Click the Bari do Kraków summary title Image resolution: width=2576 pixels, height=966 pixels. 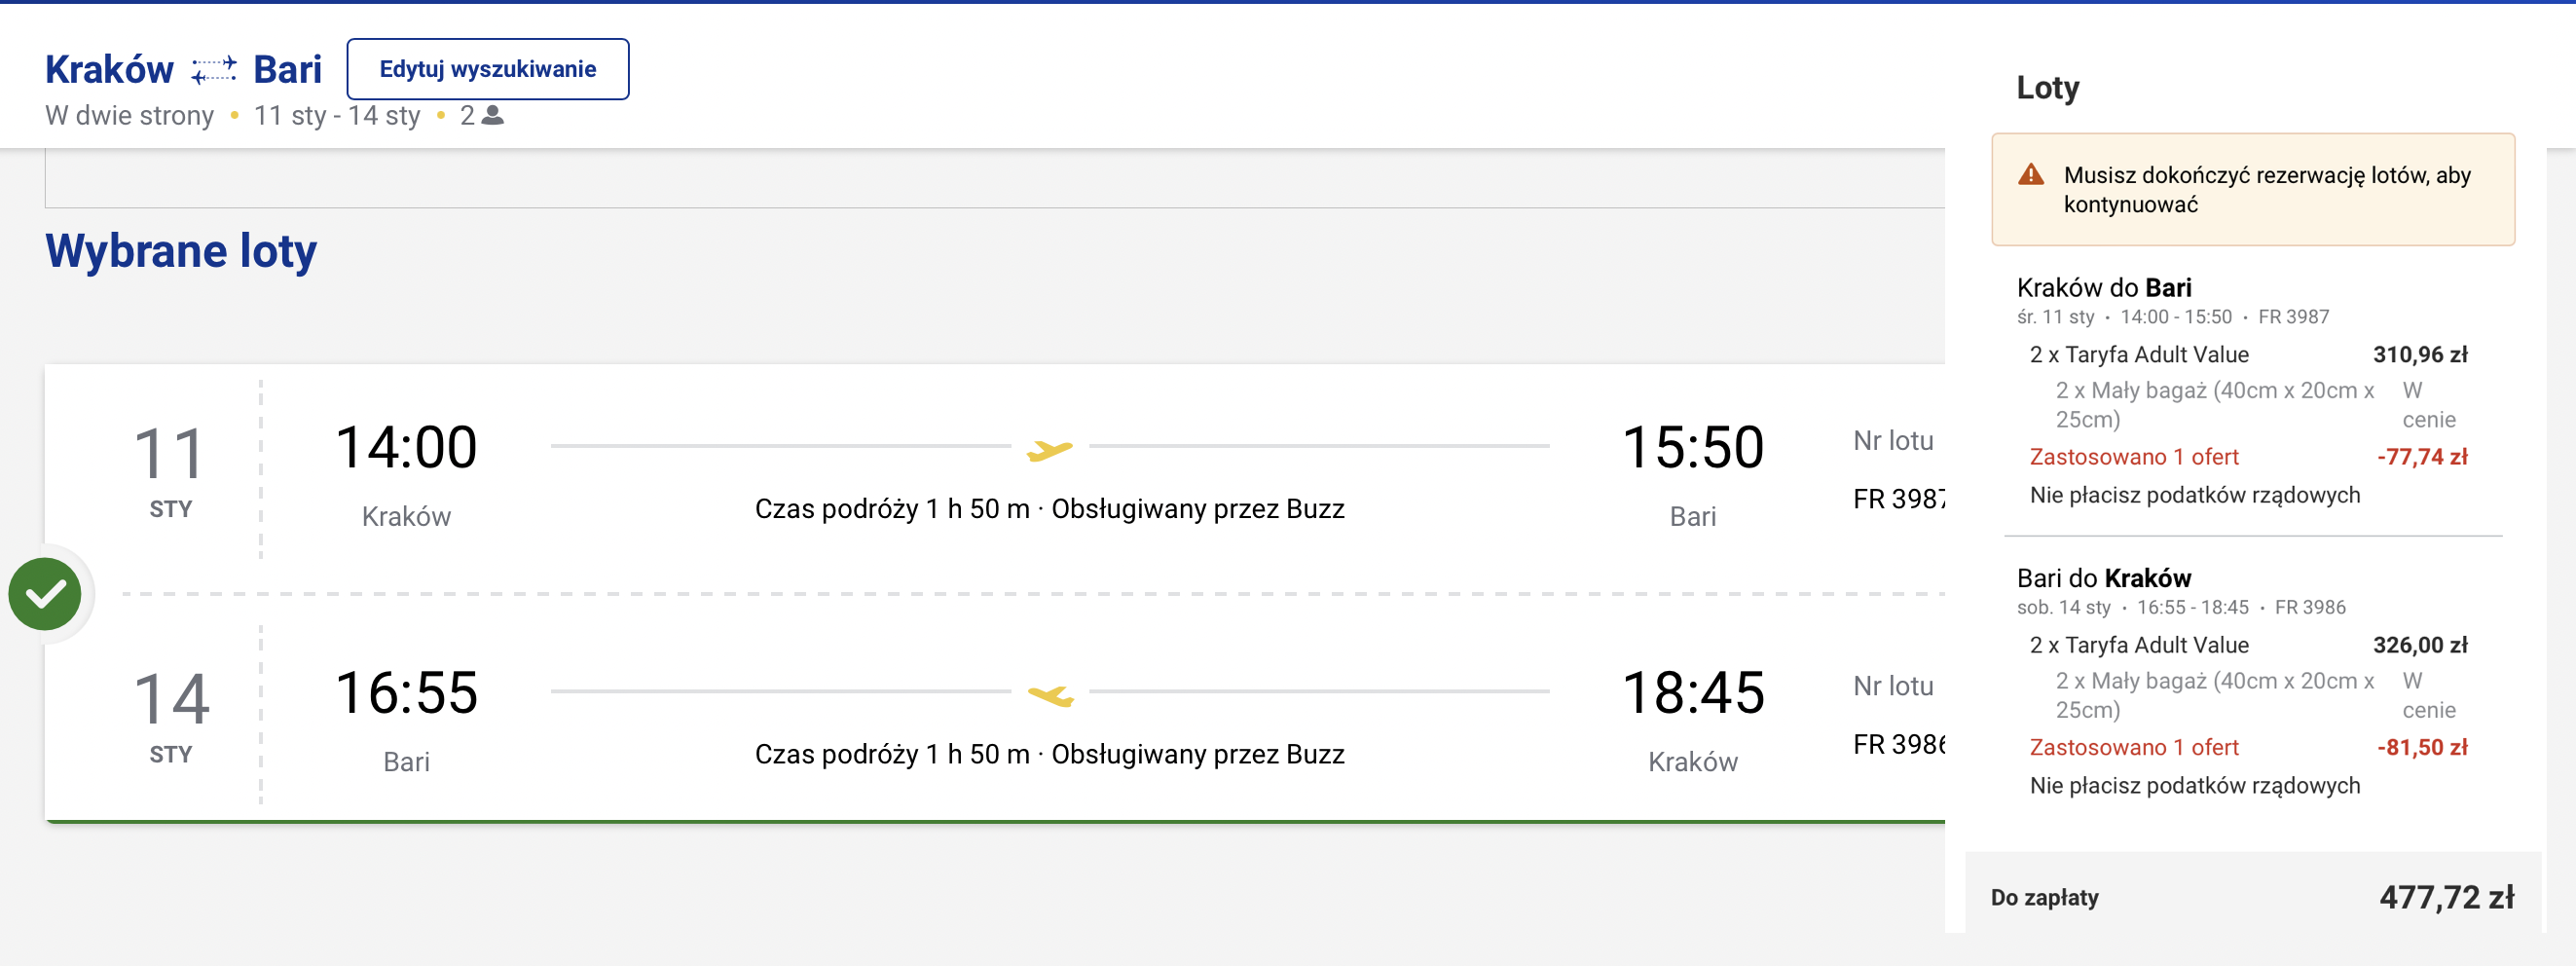[2104, 578]
